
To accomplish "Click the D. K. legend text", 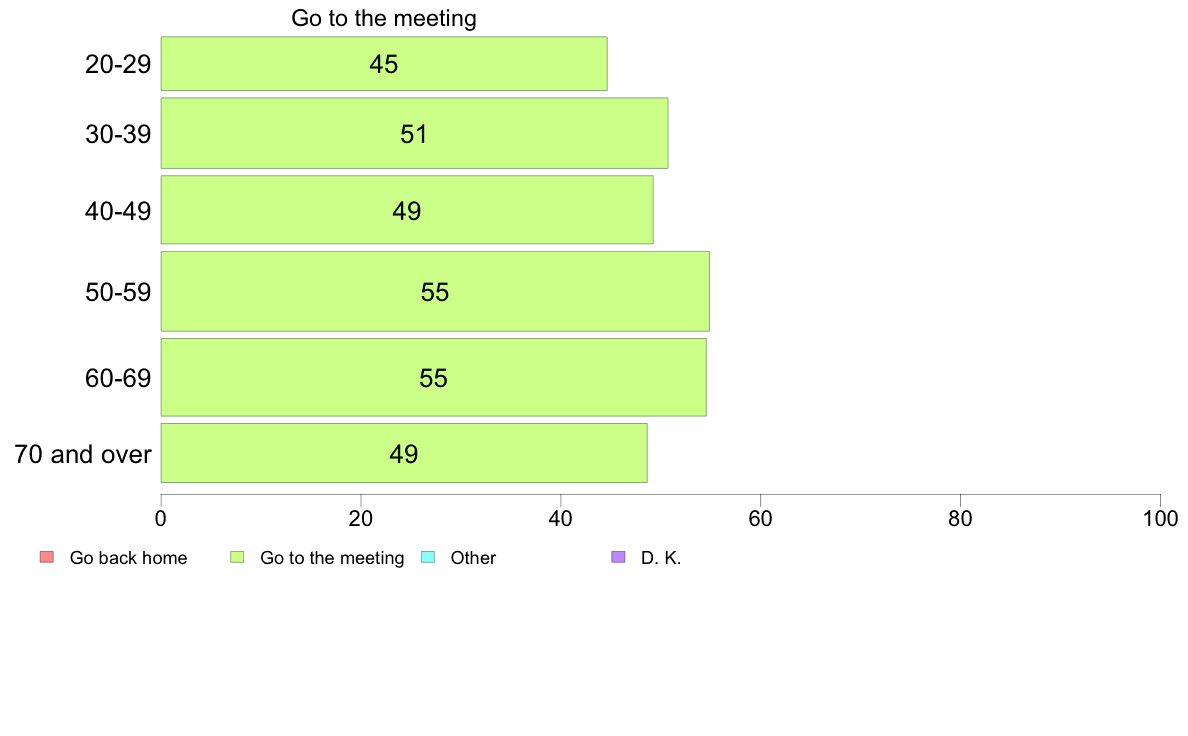I will (x=661, y=558).
